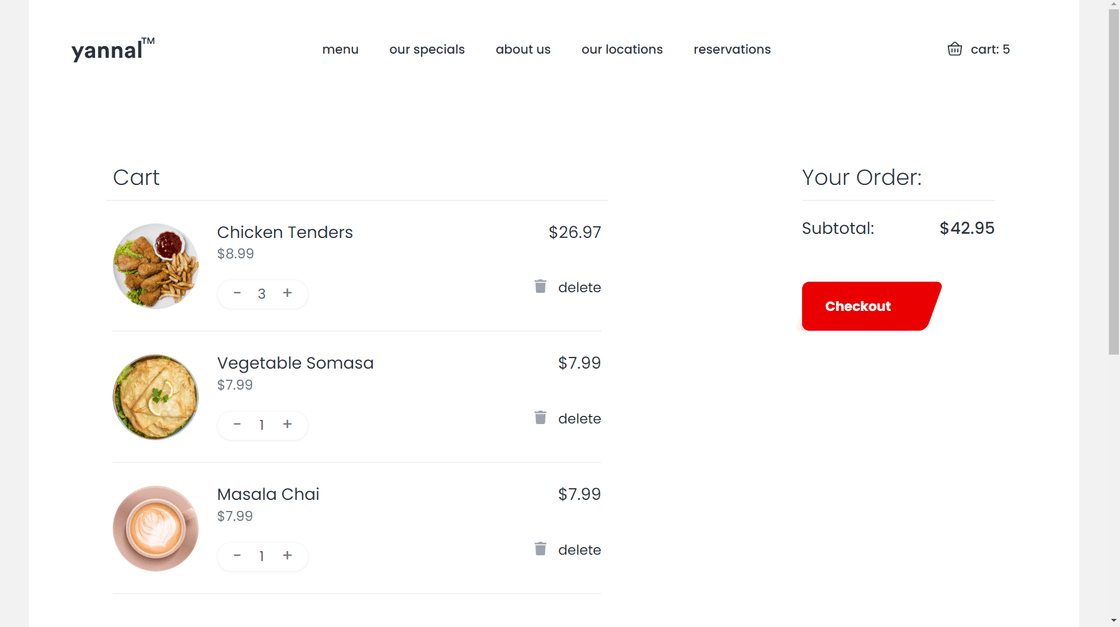Increase Masala Chai quantity with plus
The width and height of the screenshot is (1120, 627).
tap(287, 556)
